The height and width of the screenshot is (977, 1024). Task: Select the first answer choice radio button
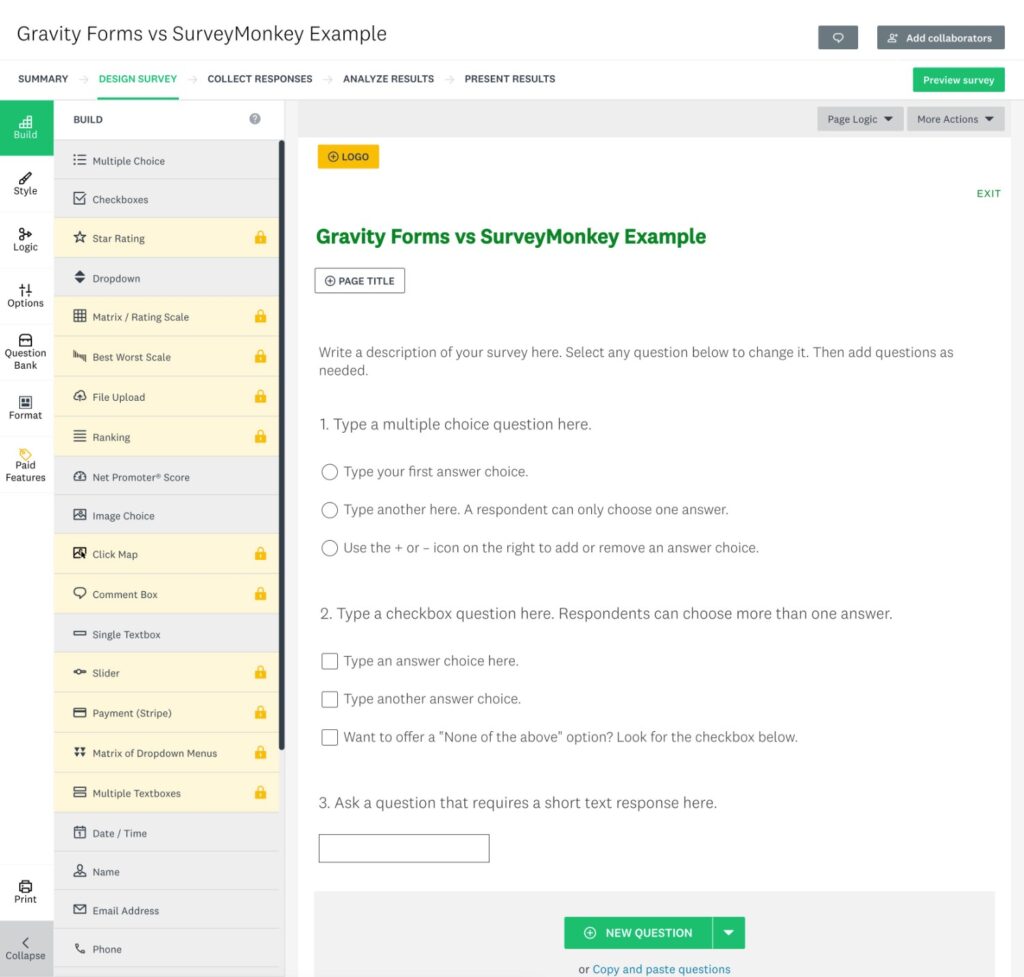click(329, 471)
